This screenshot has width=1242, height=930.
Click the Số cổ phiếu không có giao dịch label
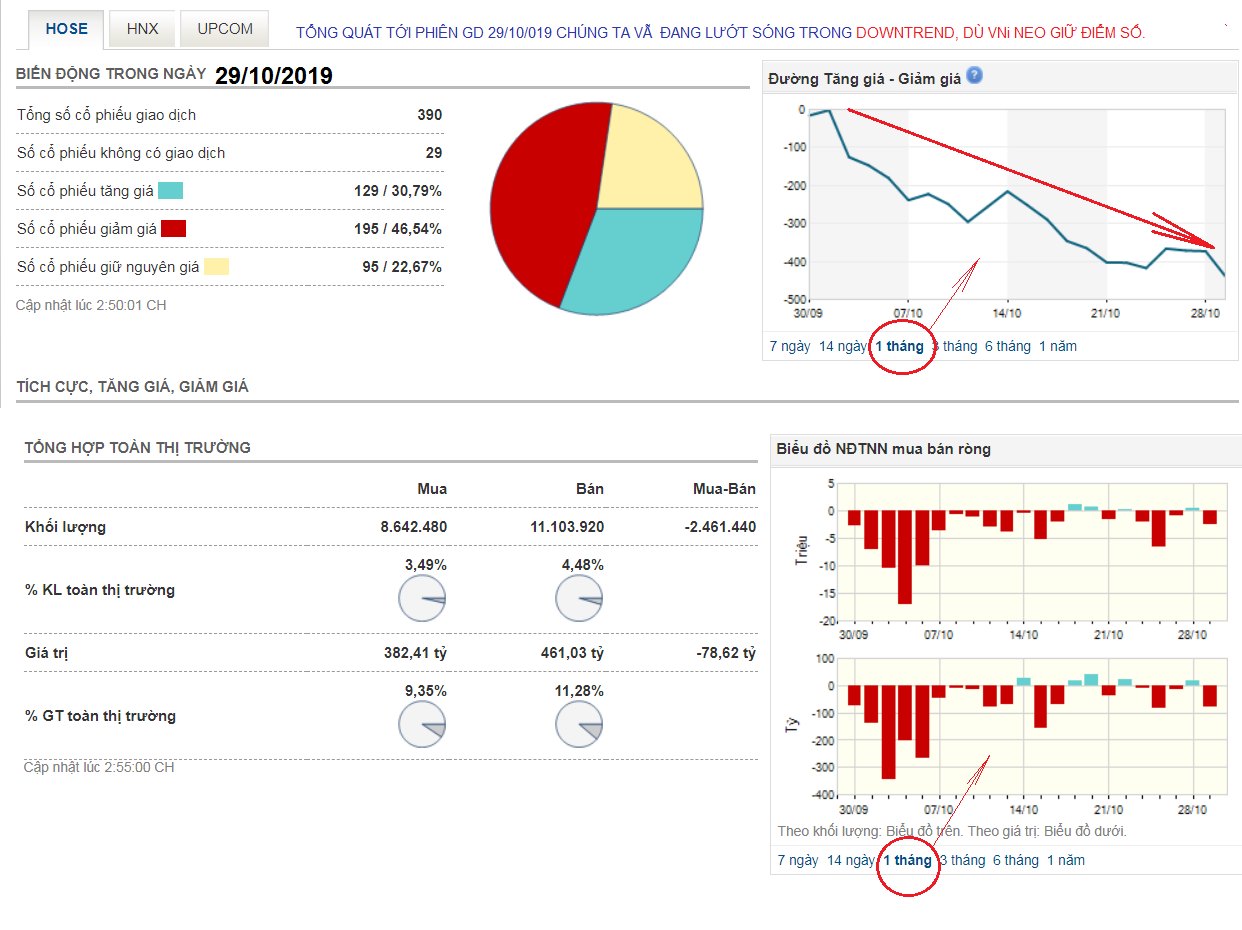[121, 153]
